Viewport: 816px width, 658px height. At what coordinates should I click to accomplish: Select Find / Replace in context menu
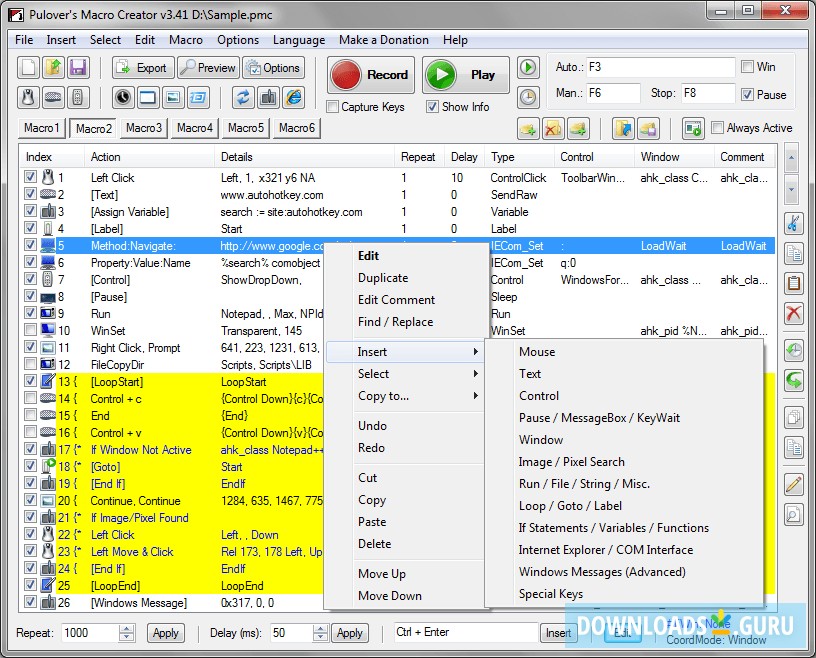click(x=396, y=322)
